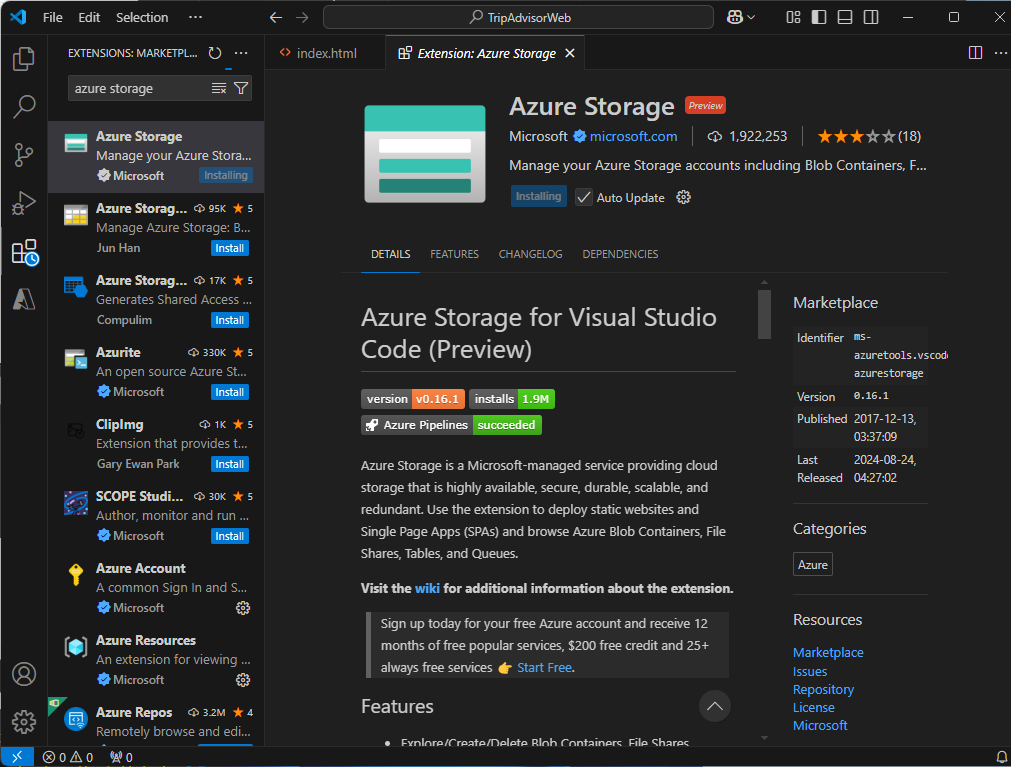Open the wiki link
Screen dimensions: 1011x767
click(x=427, y=588)
